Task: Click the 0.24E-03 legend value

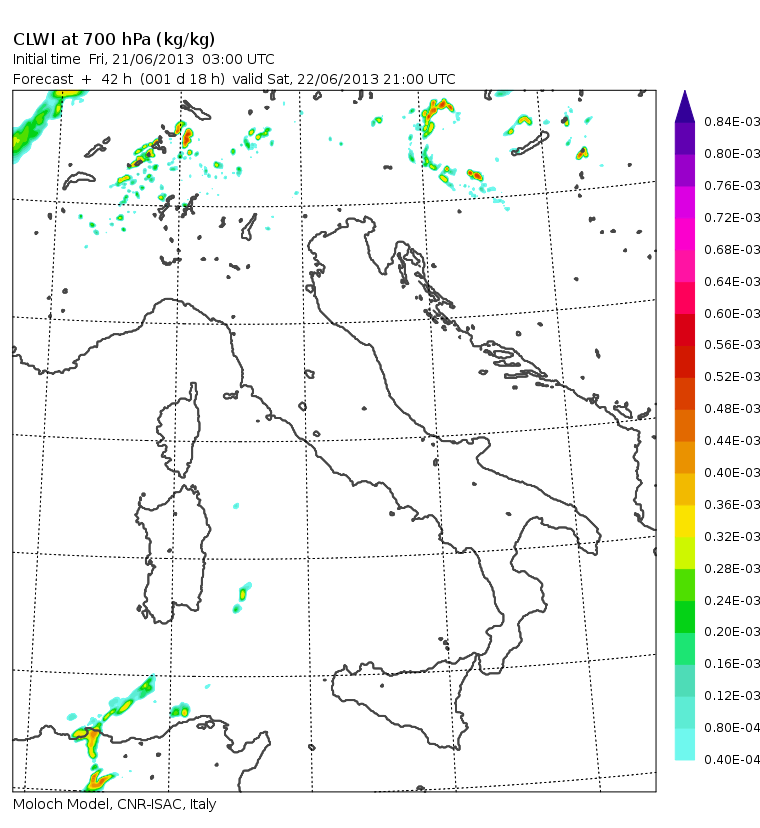Action: (x=732, y=600)
